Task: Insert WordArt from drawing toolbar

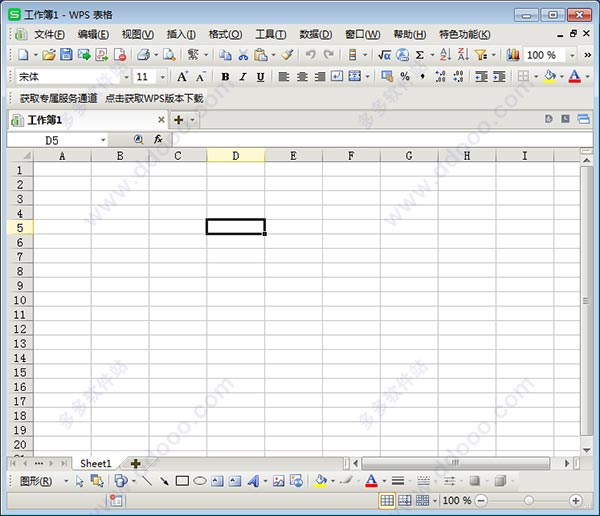Action: pos(253,481)
